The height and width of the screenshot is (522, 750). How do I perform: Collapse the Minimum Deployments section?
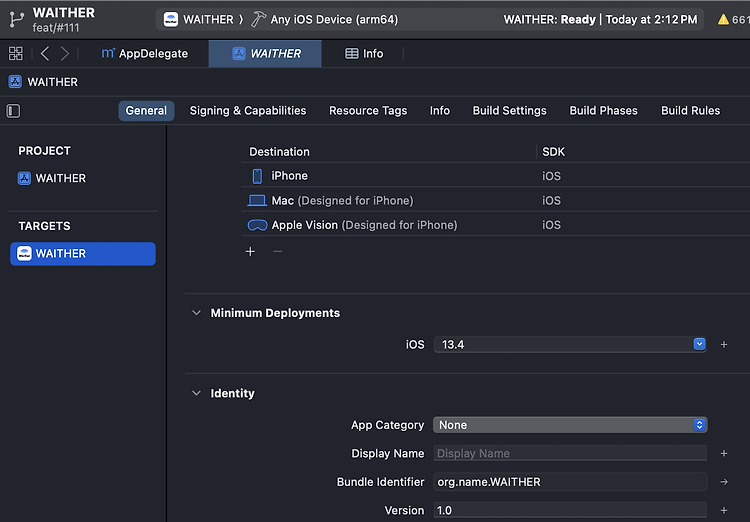click(x=196, y=313)
